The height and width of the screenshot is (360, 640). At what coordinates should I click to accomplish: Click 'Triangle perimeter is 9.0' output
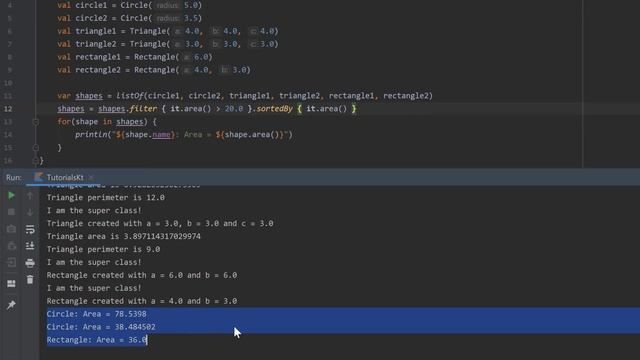pos(103,249)
